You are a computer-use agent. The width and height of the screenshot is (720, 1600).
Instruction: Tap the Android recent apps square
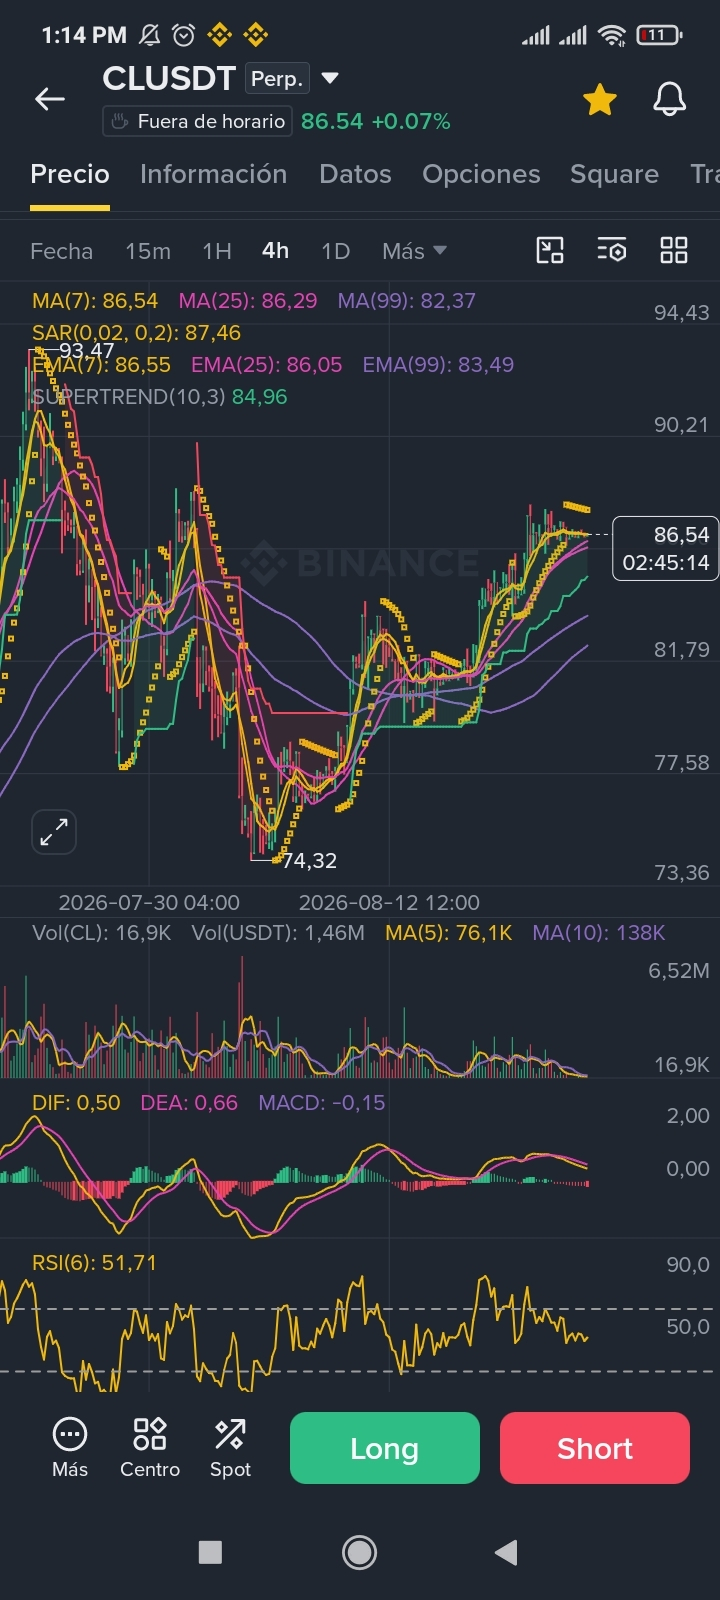click(x=210, y=1552)
